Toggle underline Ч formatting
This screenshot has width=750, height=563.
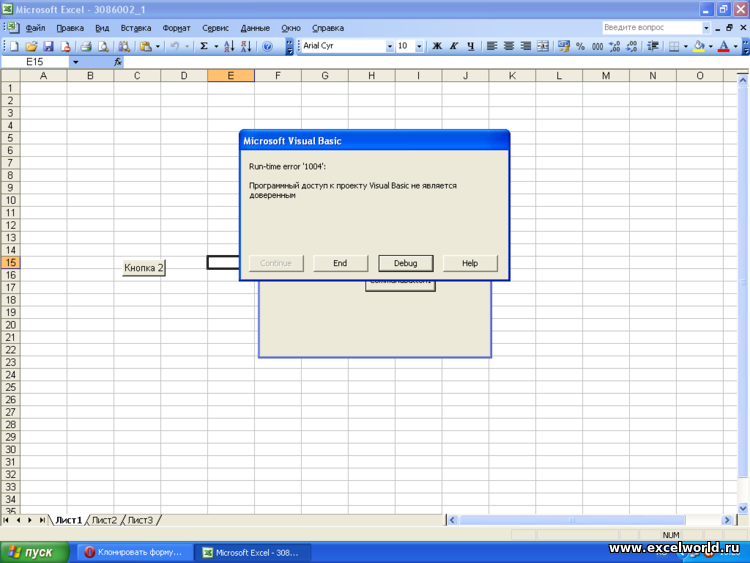[x=471, y=46]
